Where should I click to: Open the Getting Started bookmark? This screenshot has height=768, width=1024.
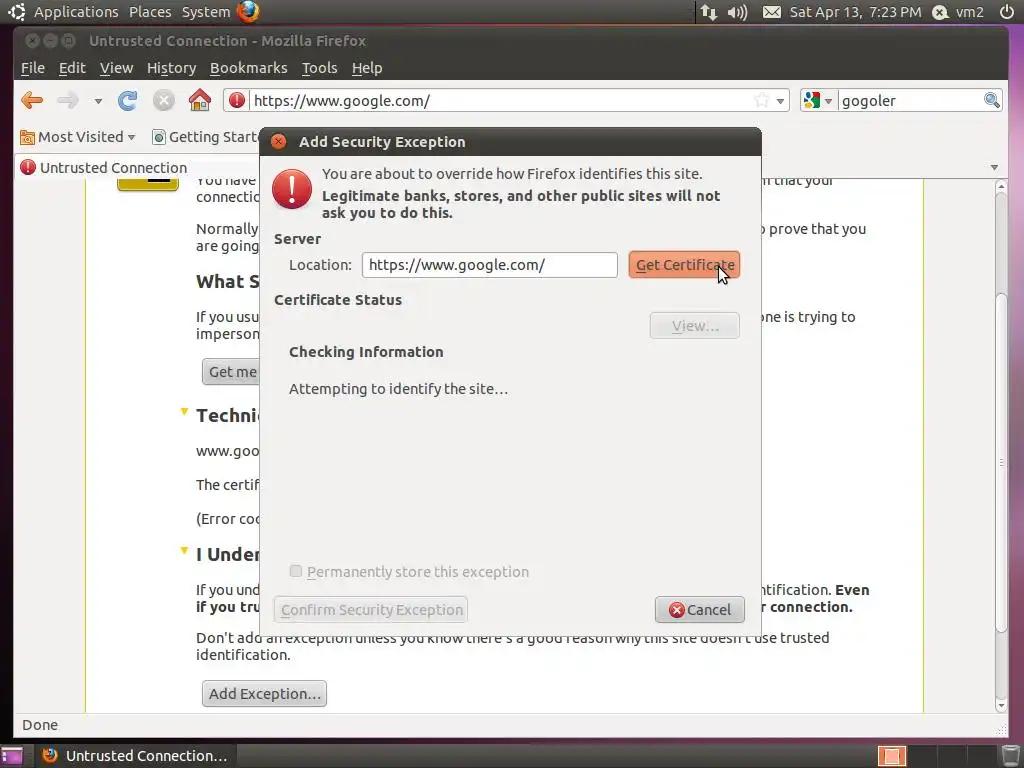click(x=206, y=137)
